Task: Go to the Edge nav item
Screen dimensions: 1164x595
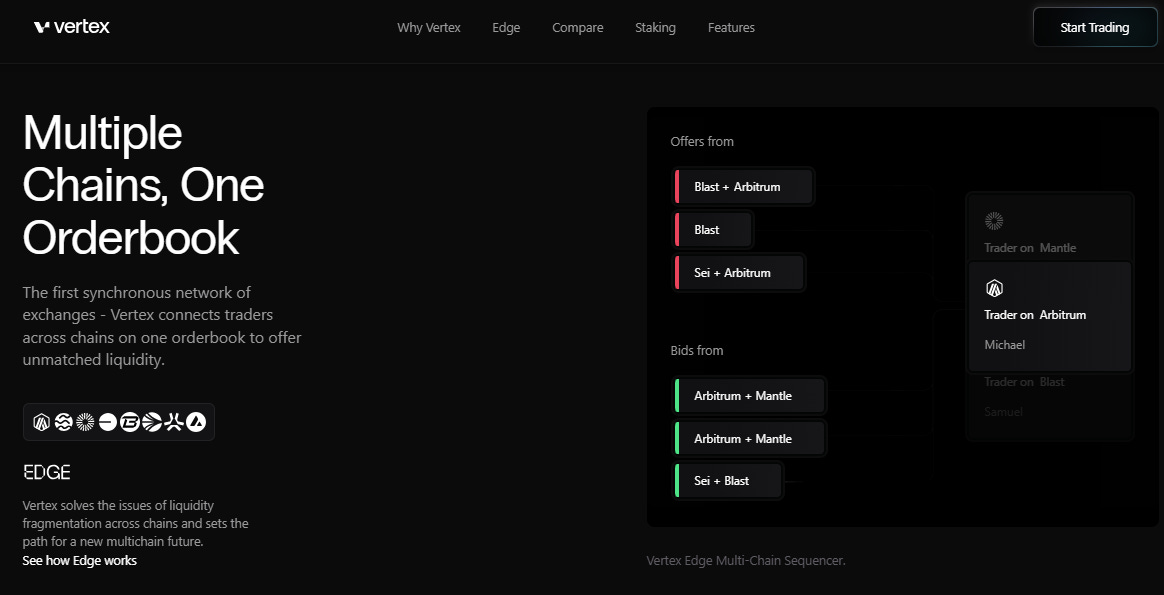Action: pyautogui.click(x=506, y=27)
